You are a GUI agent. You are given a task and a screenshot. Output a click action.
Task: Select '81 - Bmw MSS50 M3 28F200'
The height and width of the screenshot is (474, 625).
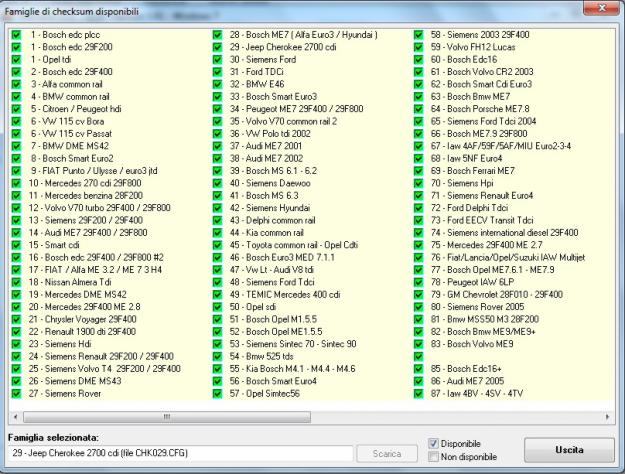[x=485, y=319]
